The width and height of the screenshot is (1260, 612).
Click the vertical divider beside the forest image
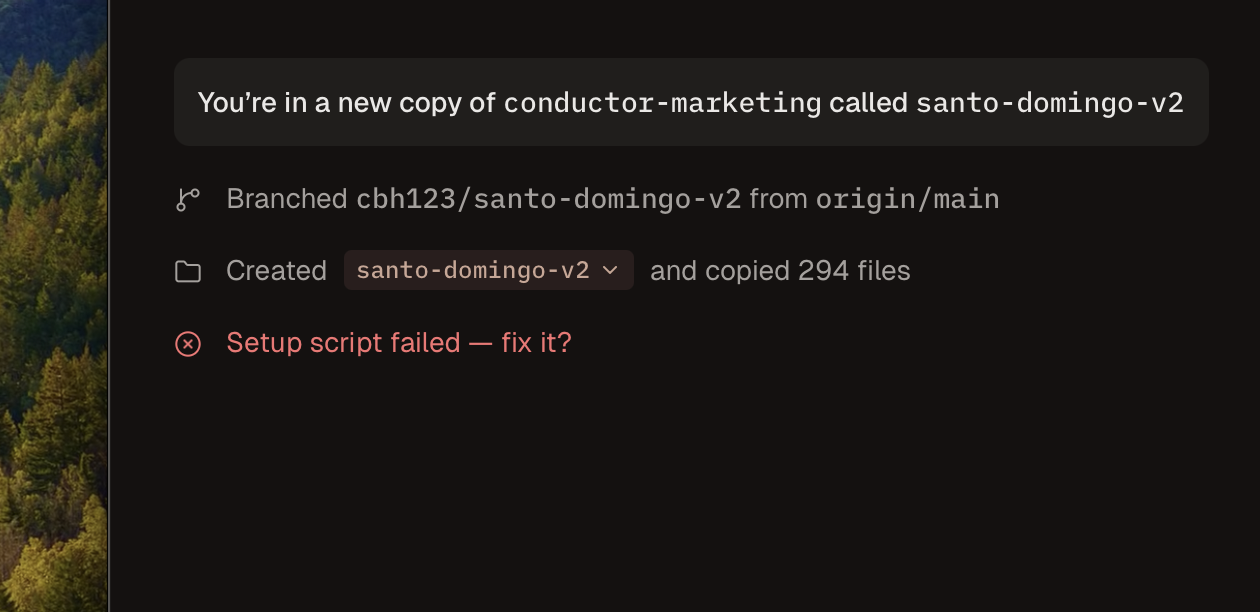tap(108, 300)
